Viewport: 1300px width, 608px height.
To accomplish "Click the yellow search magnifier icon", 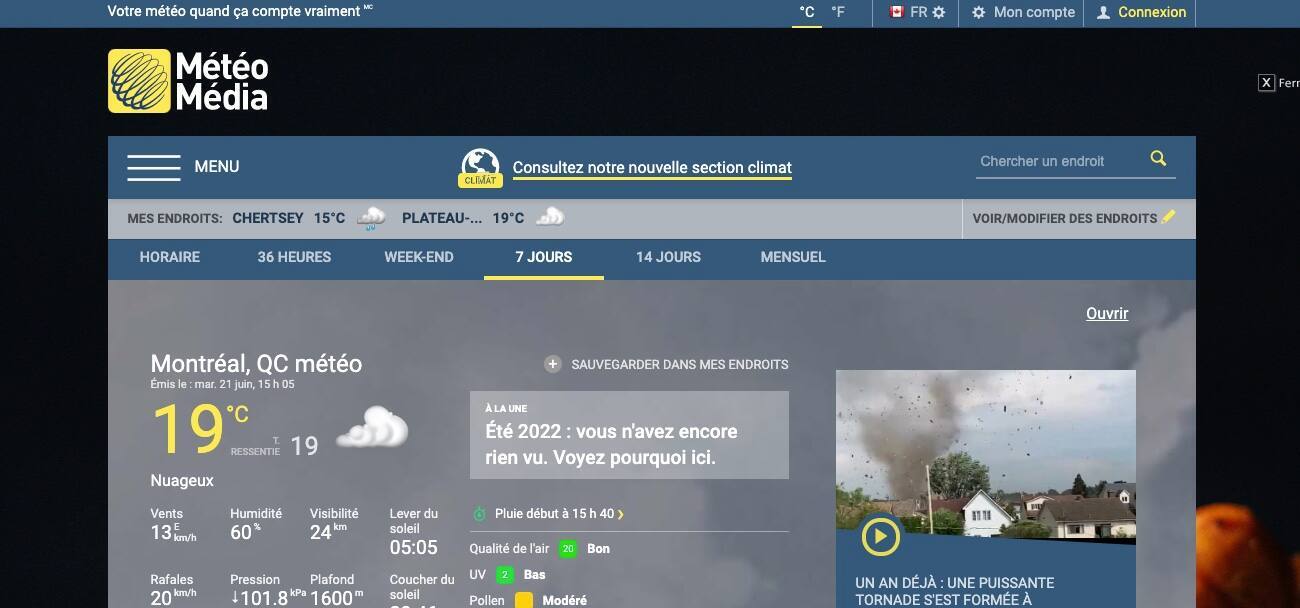I will pos(1158,159).
